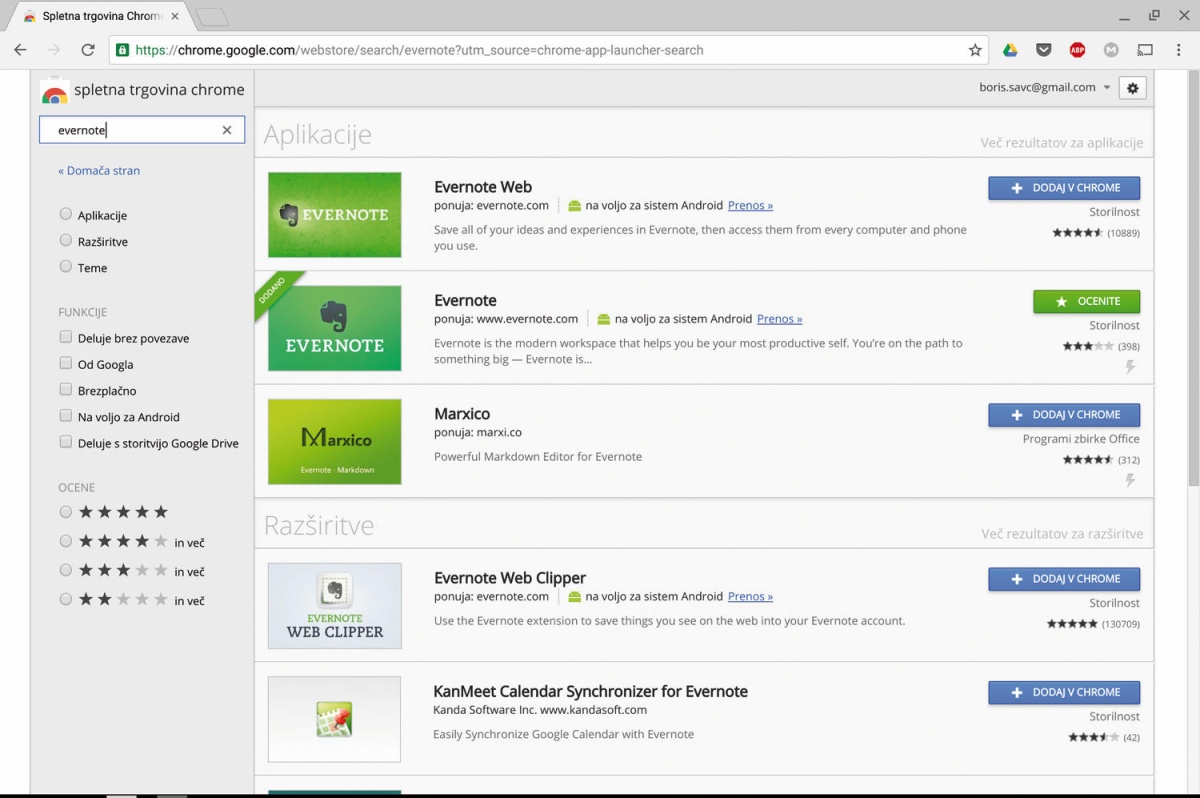The height and width of the screenshot is (798, 1200).
Task: Enable the Deluje brez povezave checkbox
Action: 66,337
